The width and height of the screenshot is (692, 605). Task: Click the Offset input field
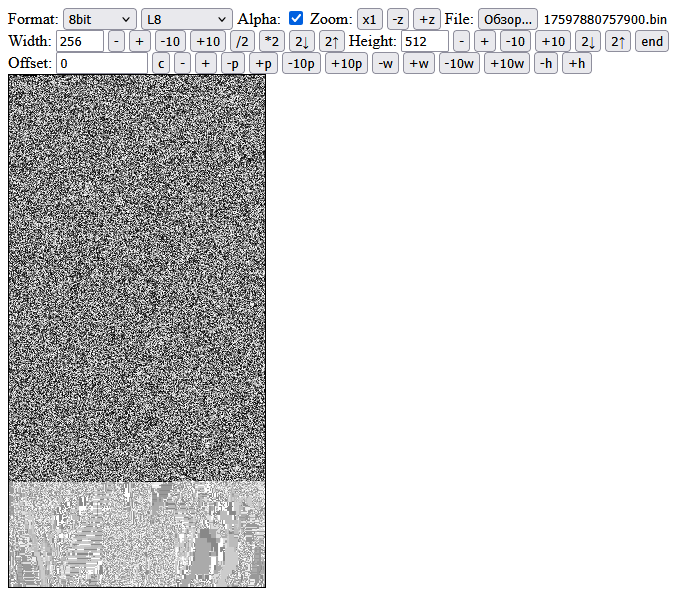tap(102, 64)
